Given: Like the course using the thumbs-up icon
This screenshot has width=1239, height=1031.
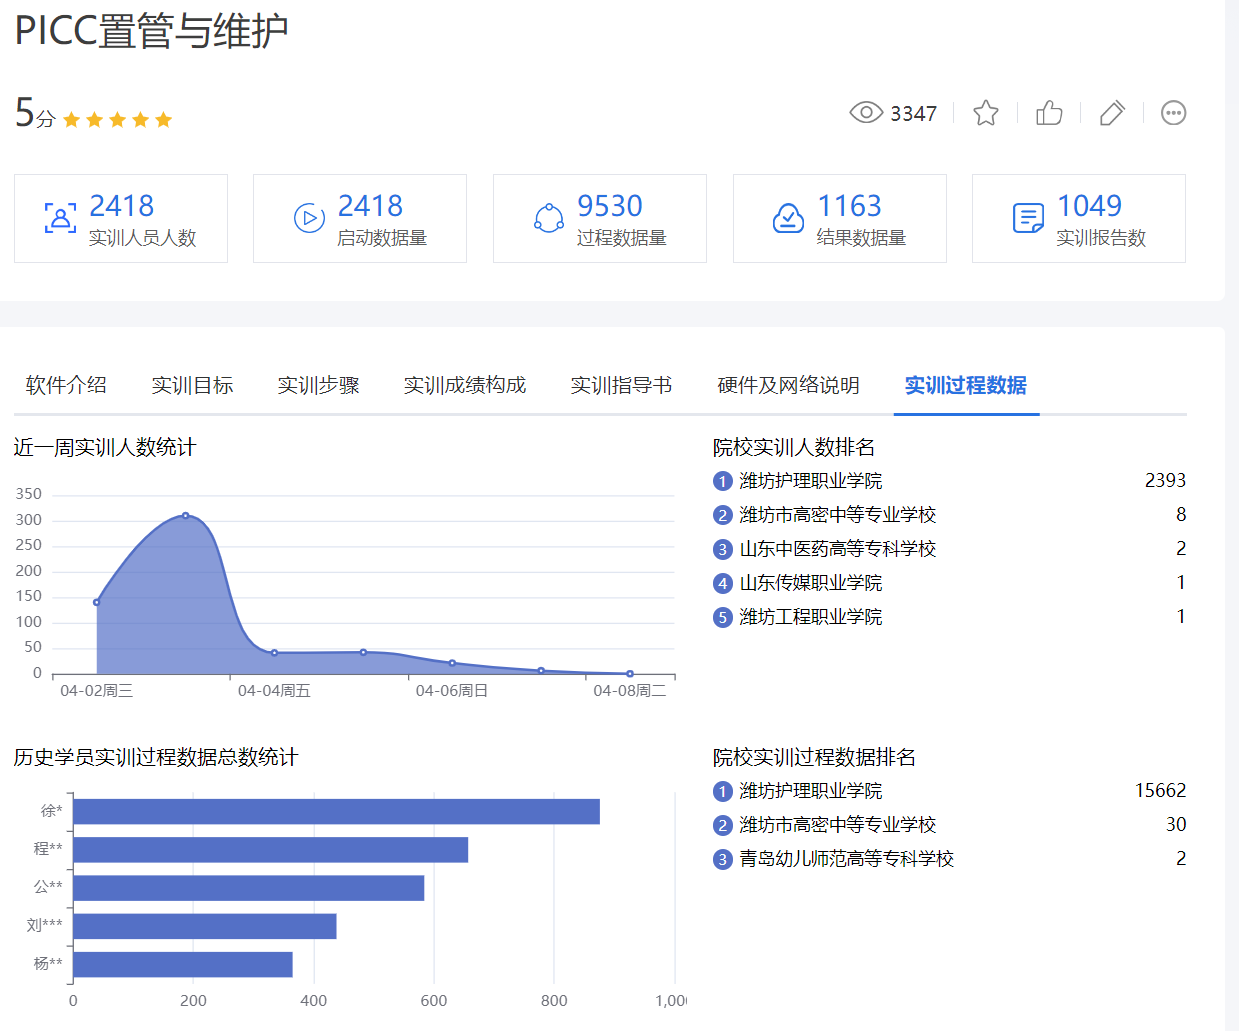Looking at the screenshot, I should [1049, 113].
